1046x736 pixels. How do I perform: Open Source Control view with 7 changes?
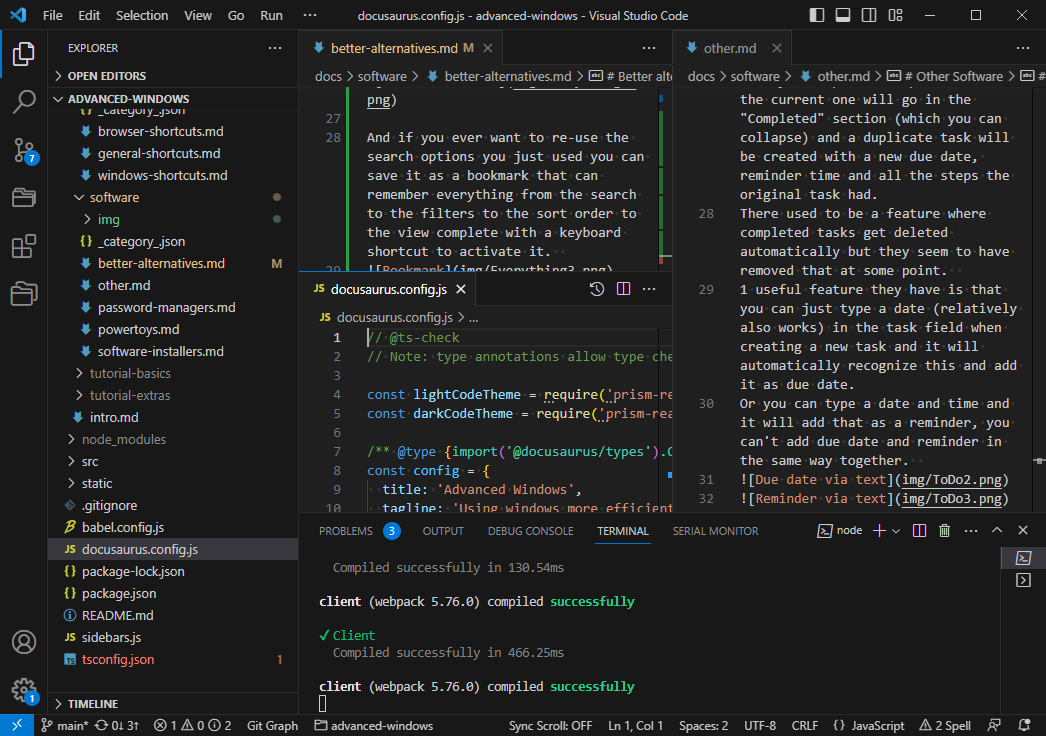23,150
